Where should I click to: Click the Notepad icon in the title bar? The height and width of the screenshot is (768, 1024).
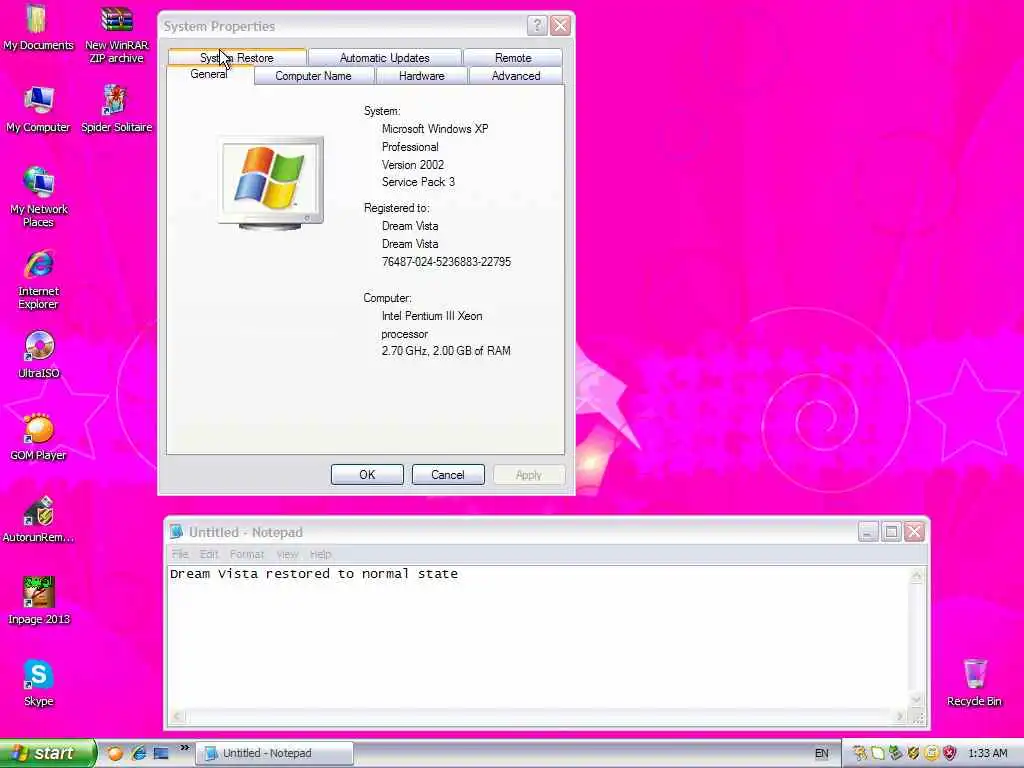(x=176, y=532)
